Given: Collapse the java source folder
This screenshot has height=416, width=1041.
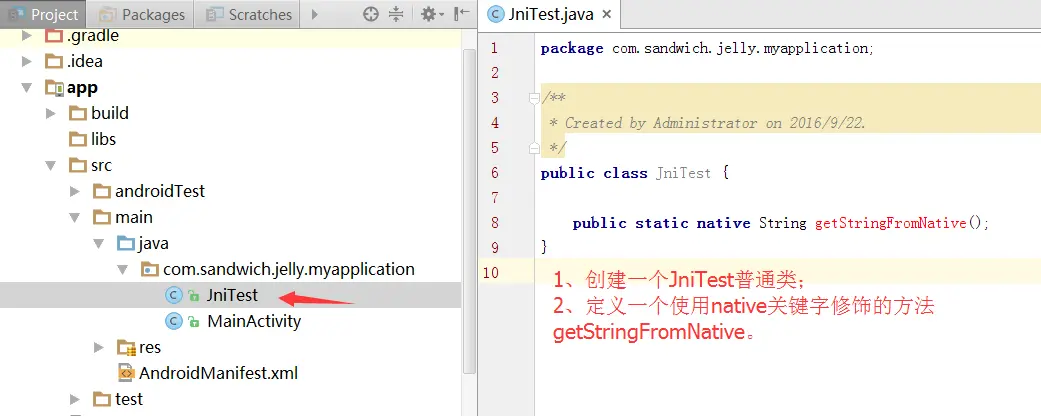Looking at the screenshot, I should click(x=99, y=243).
